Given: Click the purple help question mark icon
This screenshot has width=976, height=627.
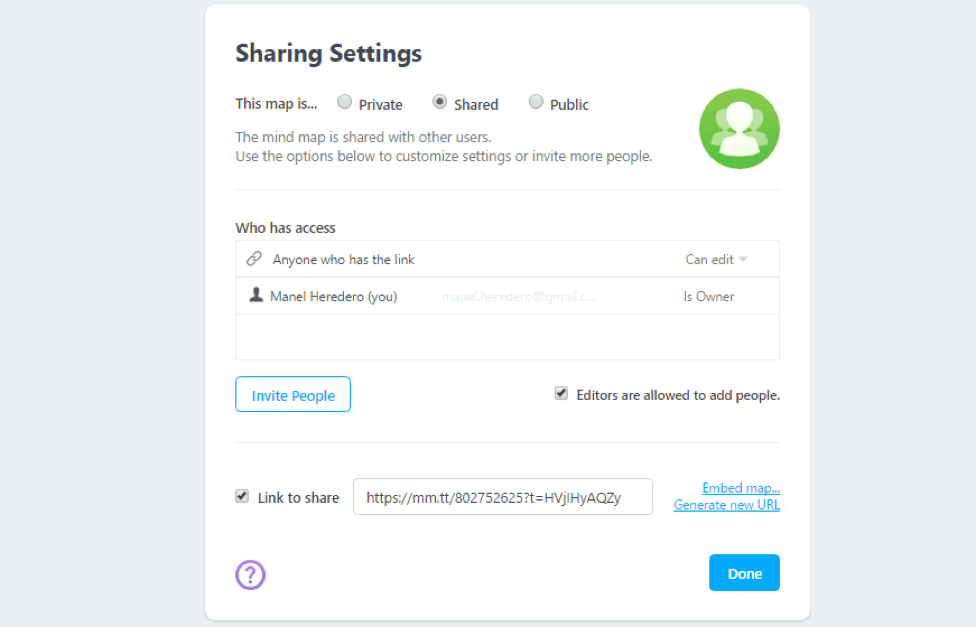Looking at the screenshot, I should point(250,574).
